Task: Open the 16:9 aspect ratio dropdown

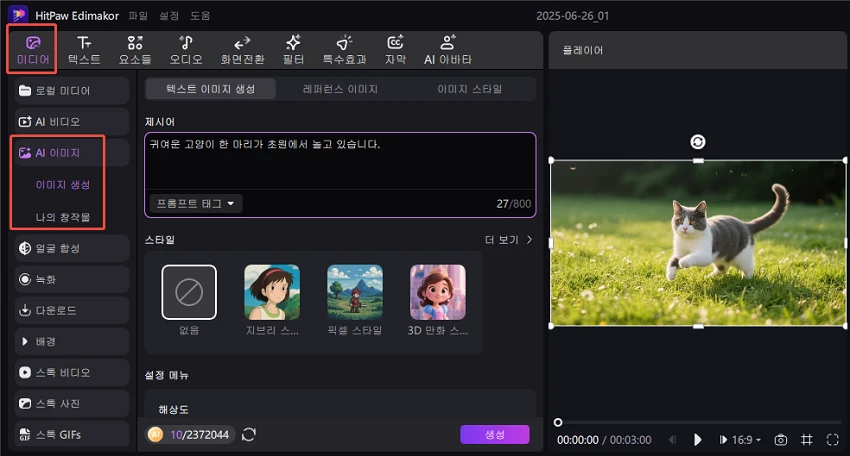Action: click(746, 440)
